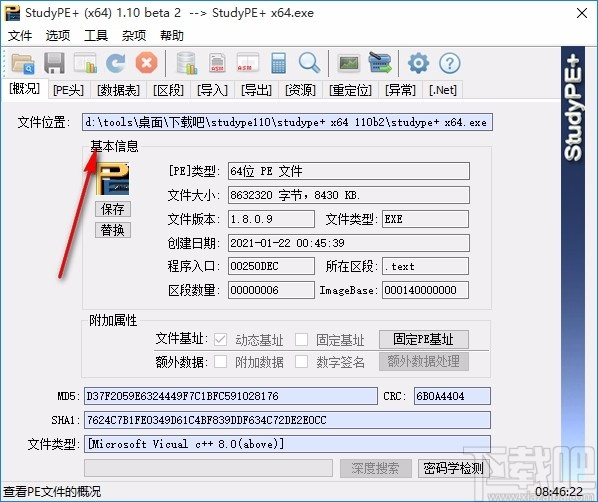This screenshot has width=598, height=502.
Task: Click the CRC field 6B0A4404
Action: [x=452, y=396]
